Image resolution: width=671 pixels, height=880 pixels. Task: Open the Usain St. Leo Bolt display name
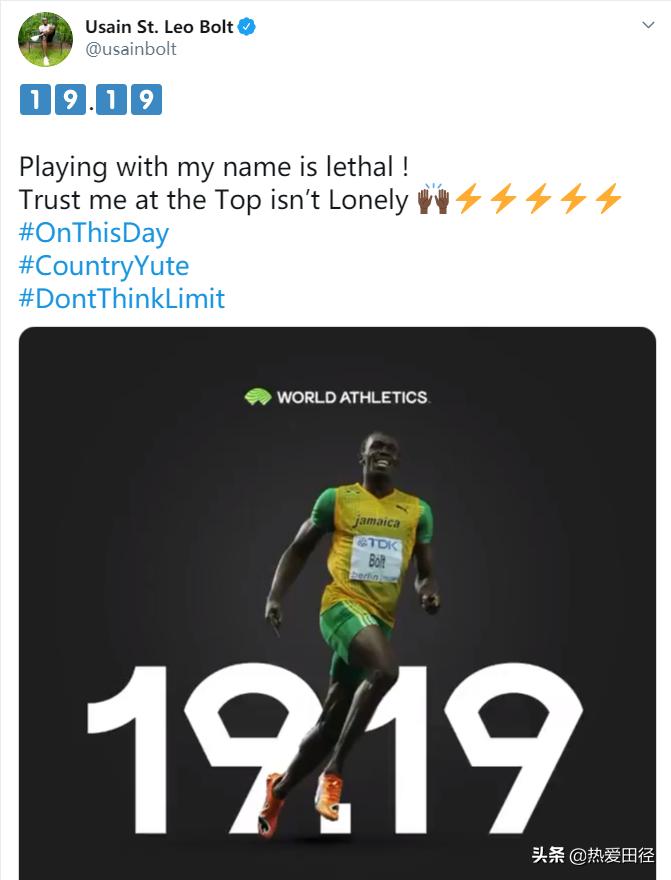coord(159,27)
